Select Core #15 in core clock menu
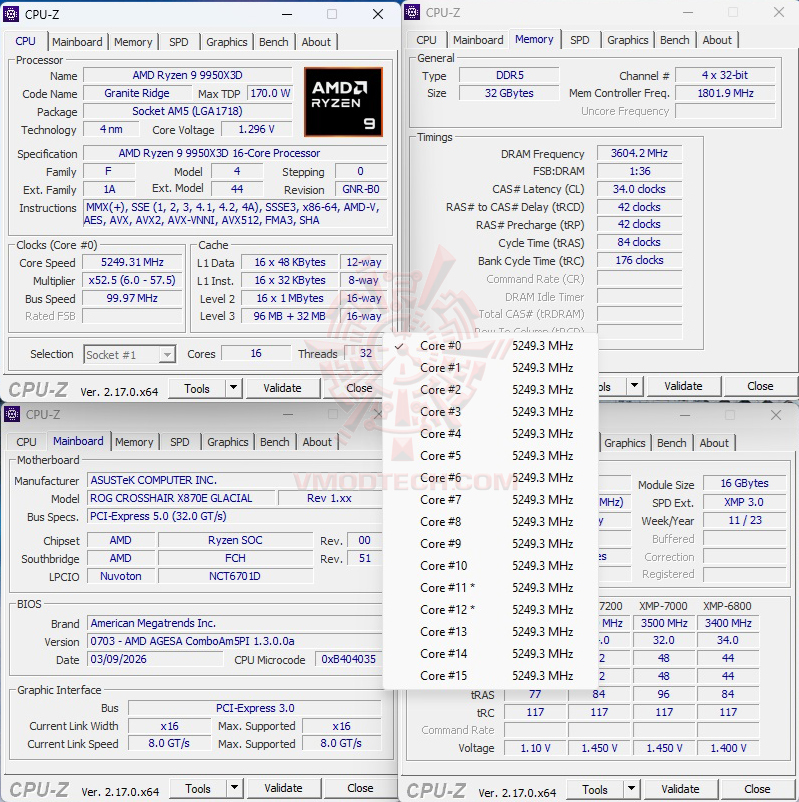Image resolution: width=799 pixels, height=802 pixels. click(490, 676)
